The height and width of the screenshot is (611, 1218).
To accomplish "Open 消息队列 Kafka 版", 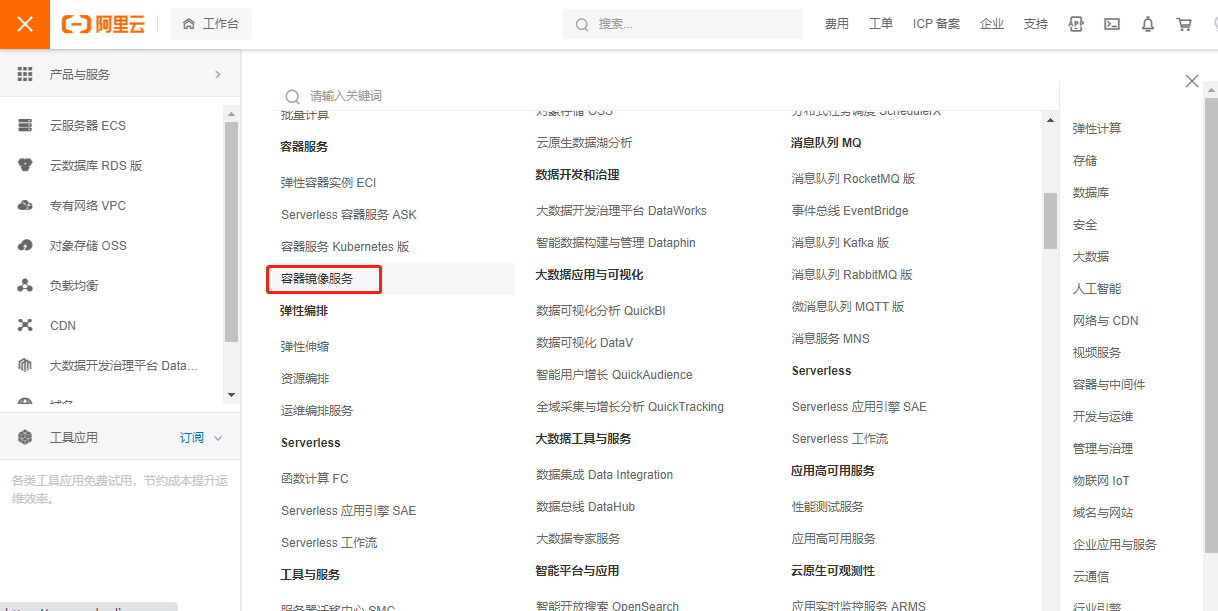I will coord(841,242).
